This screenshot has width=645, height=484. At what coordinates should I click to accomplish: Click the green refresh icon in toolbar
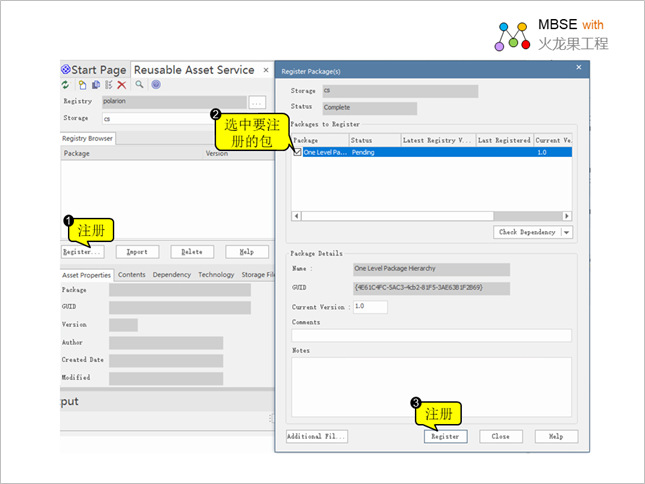point(65,86)
